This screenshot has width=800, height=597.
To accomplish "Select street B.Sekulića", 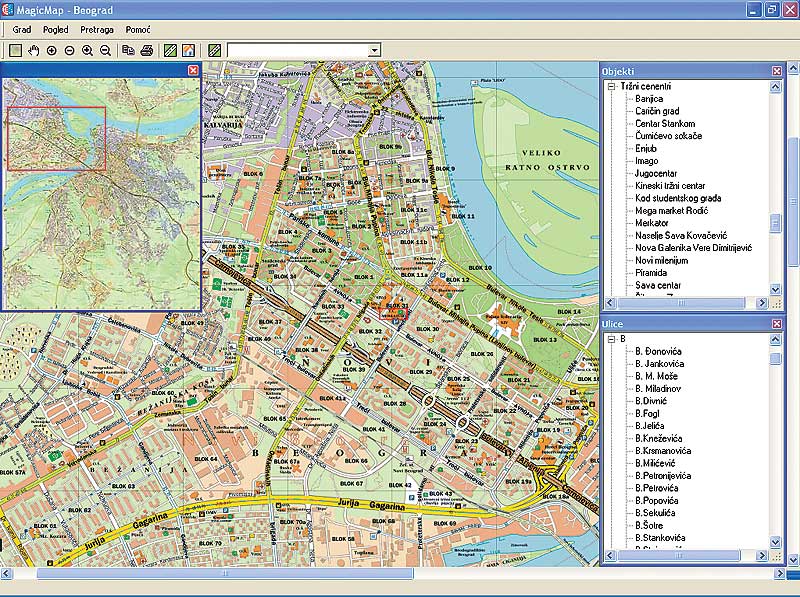I will pos(655,513).
